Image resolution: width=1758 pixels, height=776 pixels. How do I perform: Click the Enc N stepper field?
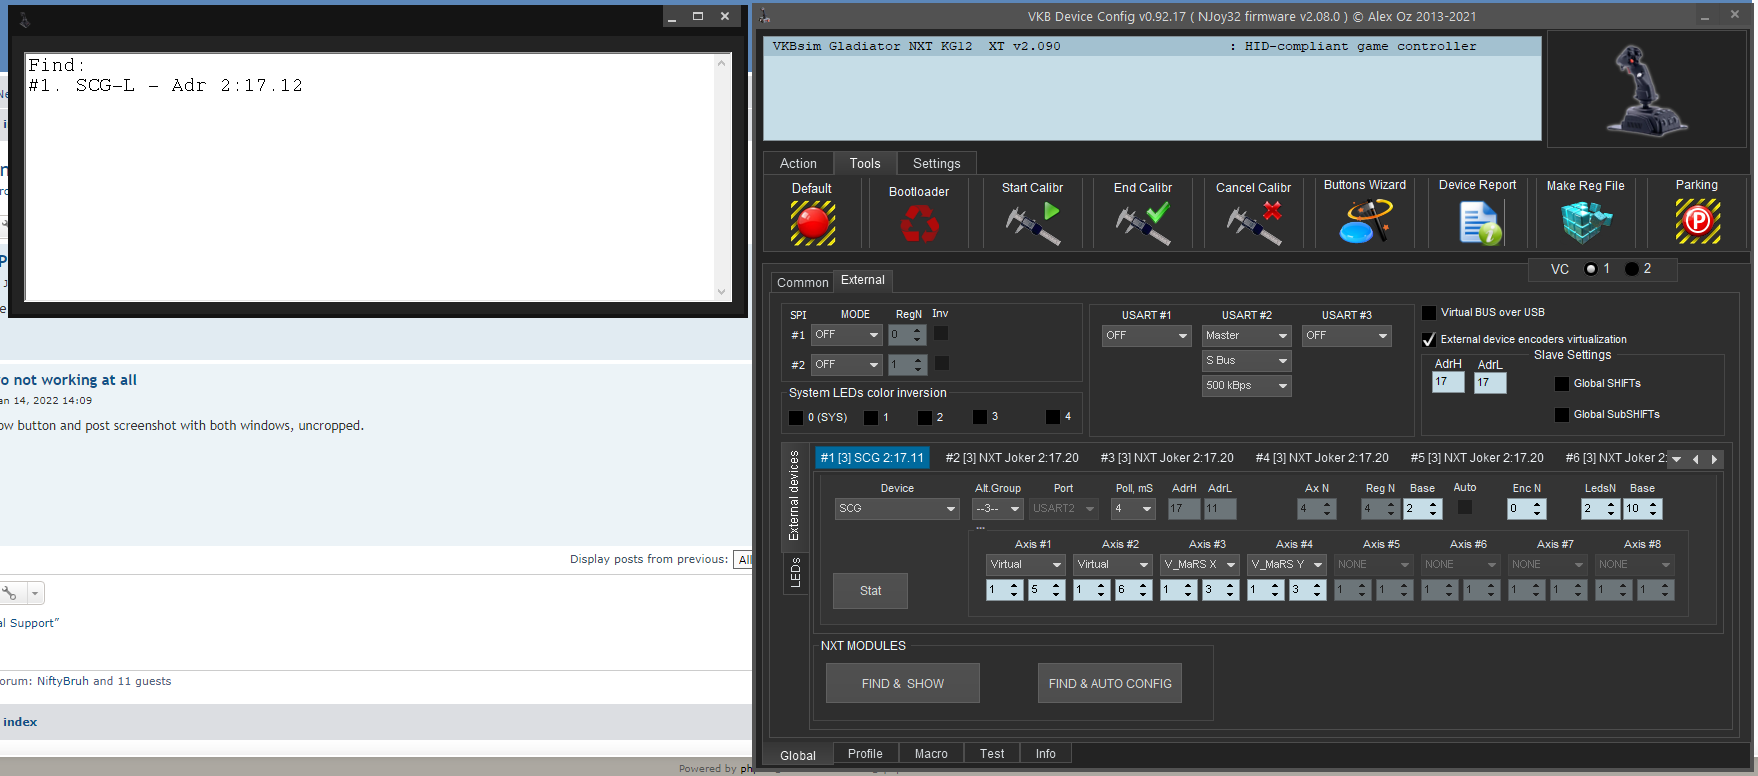tap(1527, 509)
